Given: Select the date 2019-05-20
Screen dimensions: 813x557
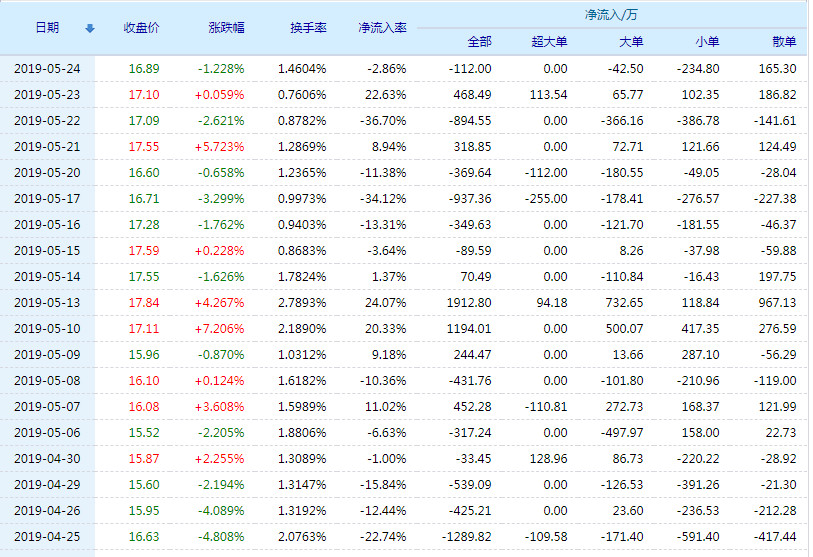Looking at the screenshot, I should click(47, 172).
